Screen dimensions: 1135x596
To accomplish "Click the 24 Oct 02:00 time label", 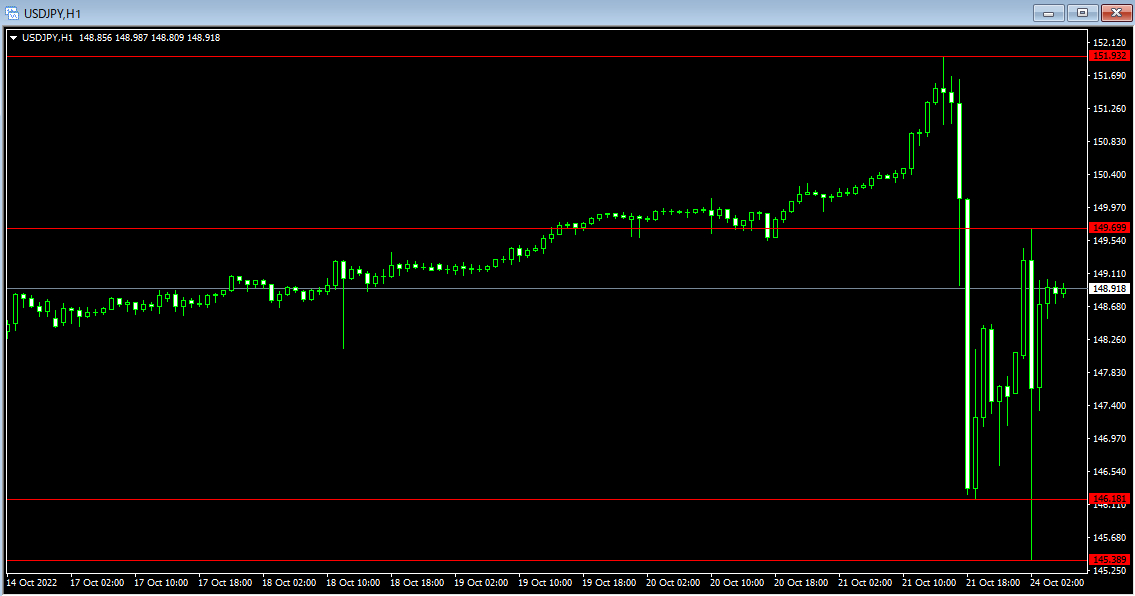I will 1057,583.
